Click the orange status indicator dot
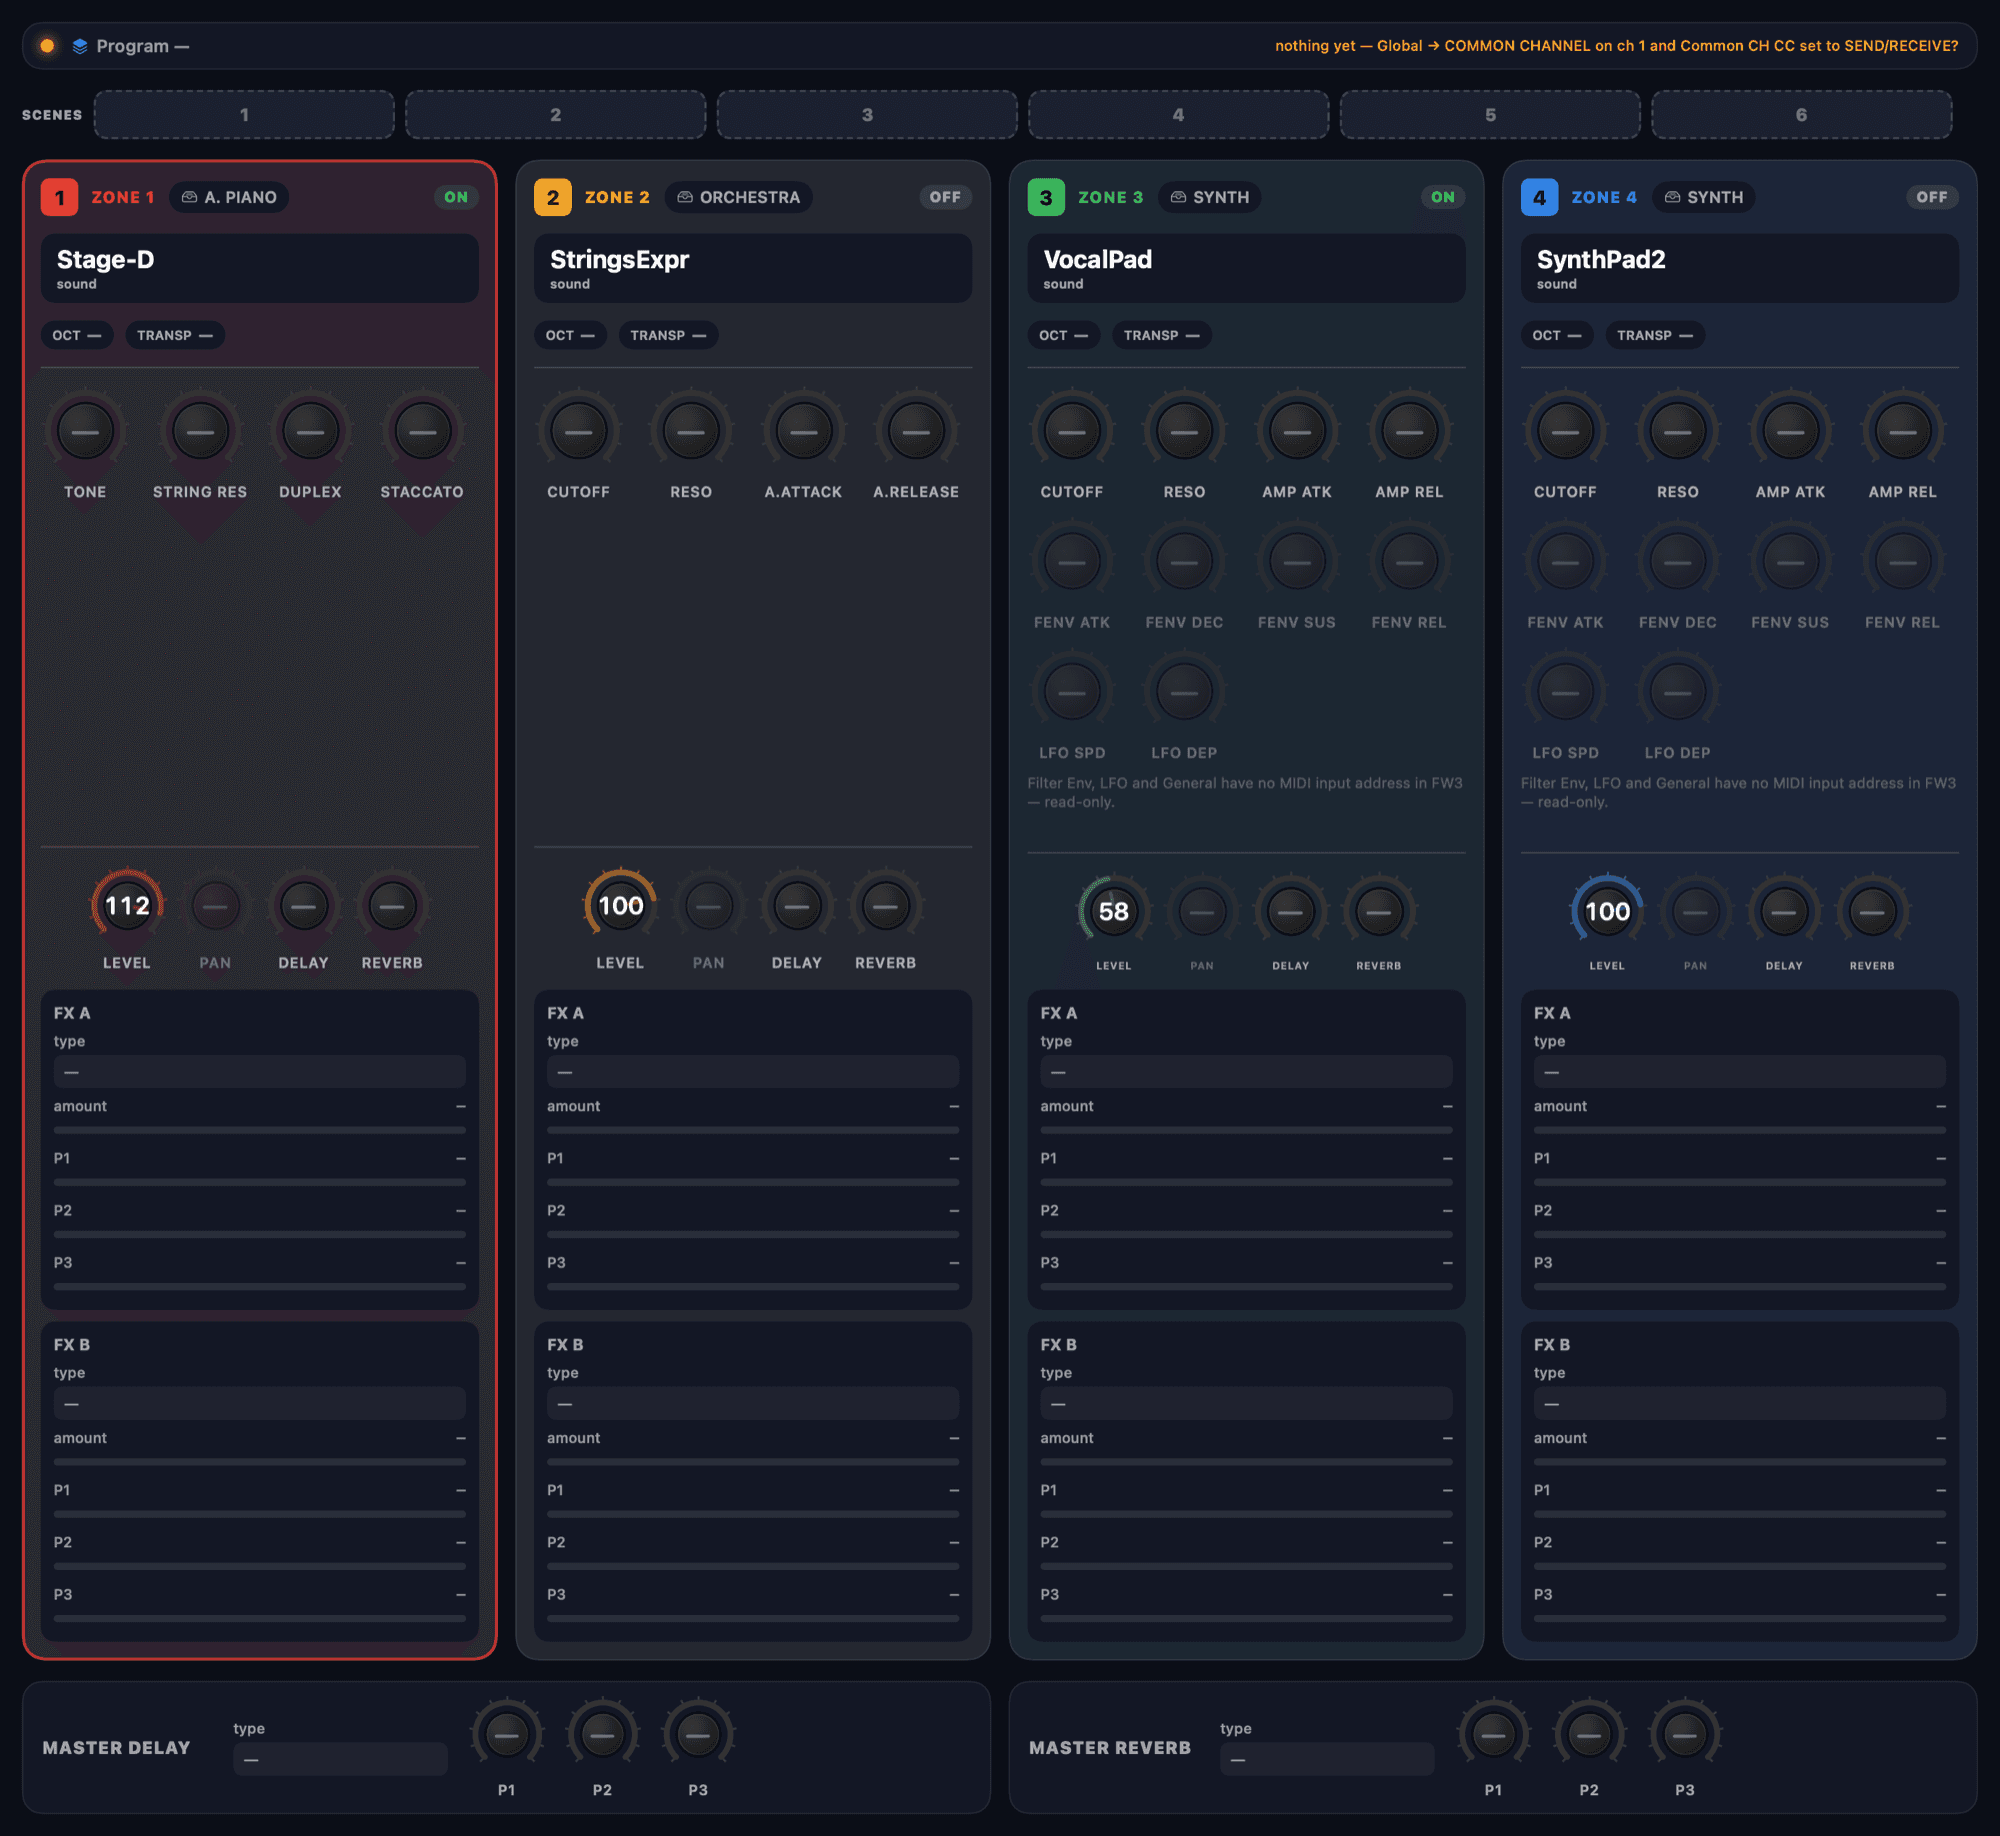 coord(47,46)
